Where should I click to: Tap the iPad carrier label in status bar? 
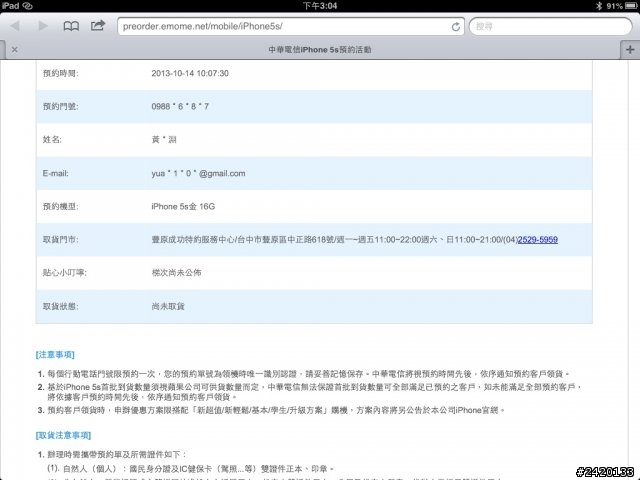[11, 6]
